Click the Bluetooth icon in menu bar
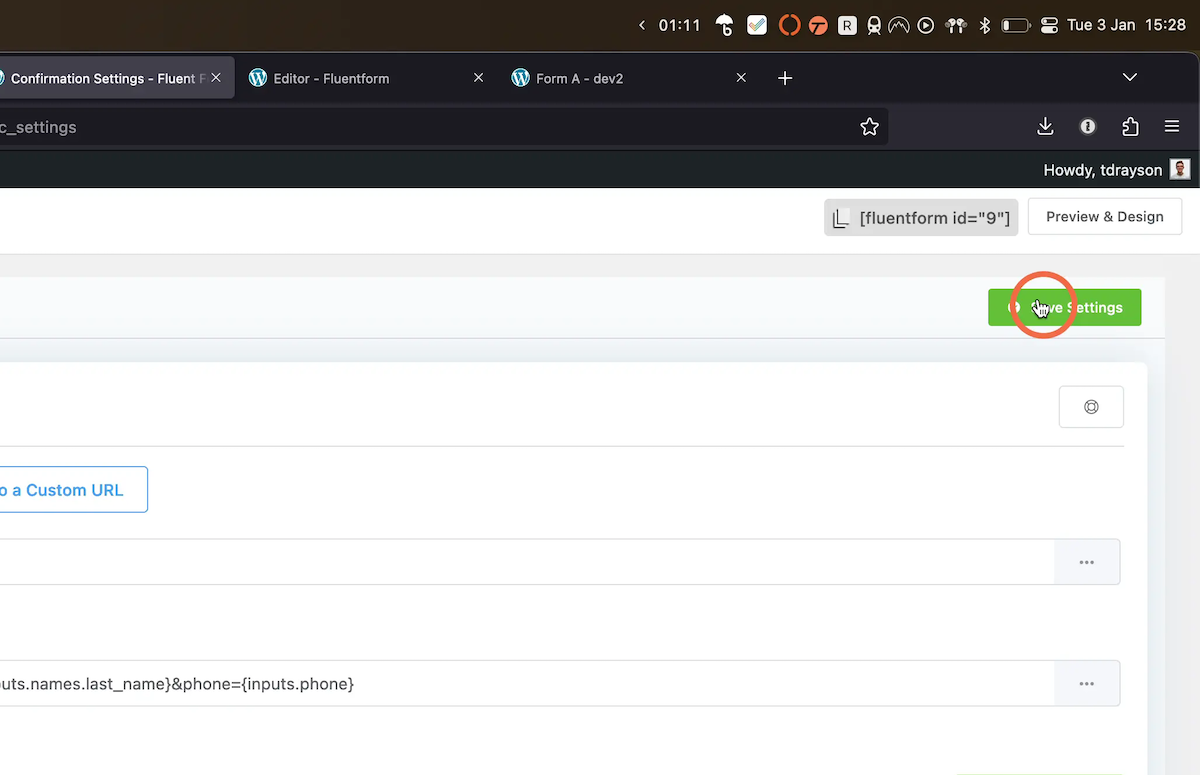The image size is (1200, 776). [x=984, y=25]
